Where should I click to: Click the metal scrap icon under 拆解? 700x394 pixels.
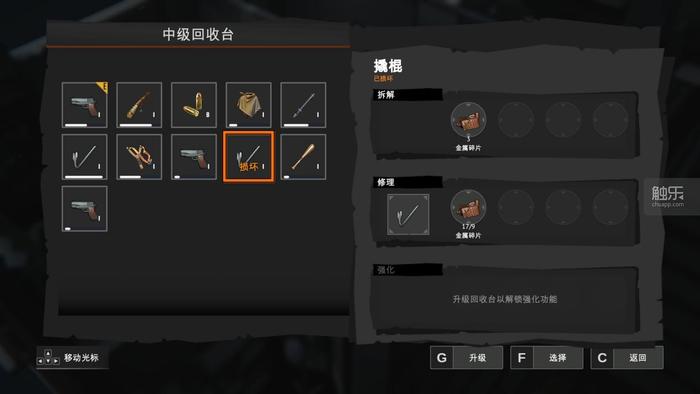point(468,120)
